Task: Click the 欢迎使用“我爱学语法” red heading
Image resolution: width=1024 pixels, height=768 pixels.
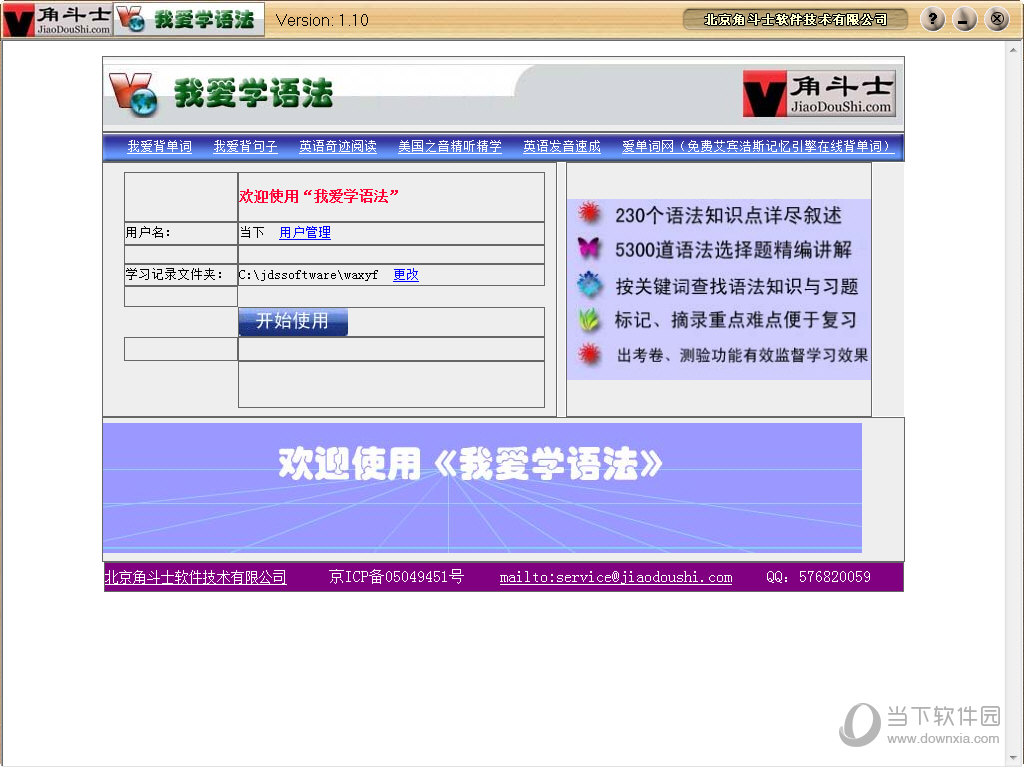Action: [319, 196]
